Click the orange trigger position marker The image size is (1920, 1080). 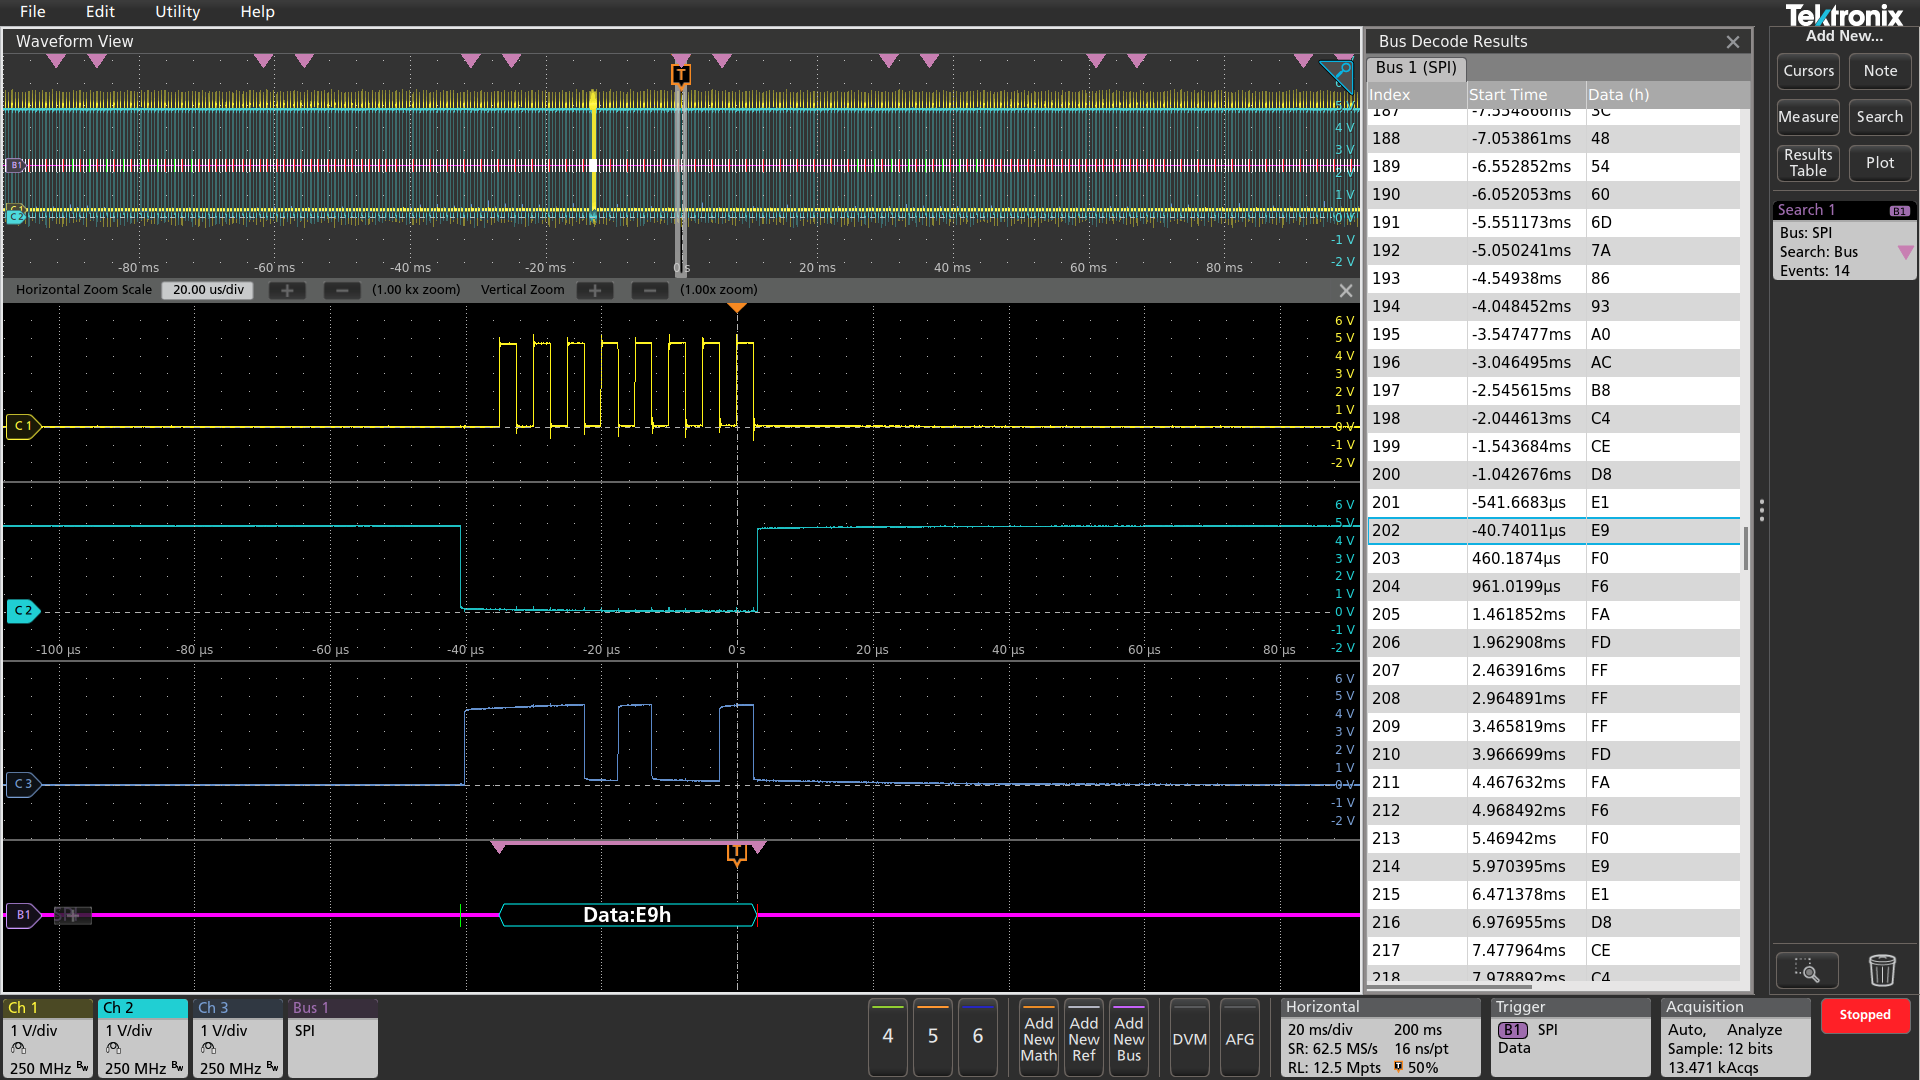(681, 74)
